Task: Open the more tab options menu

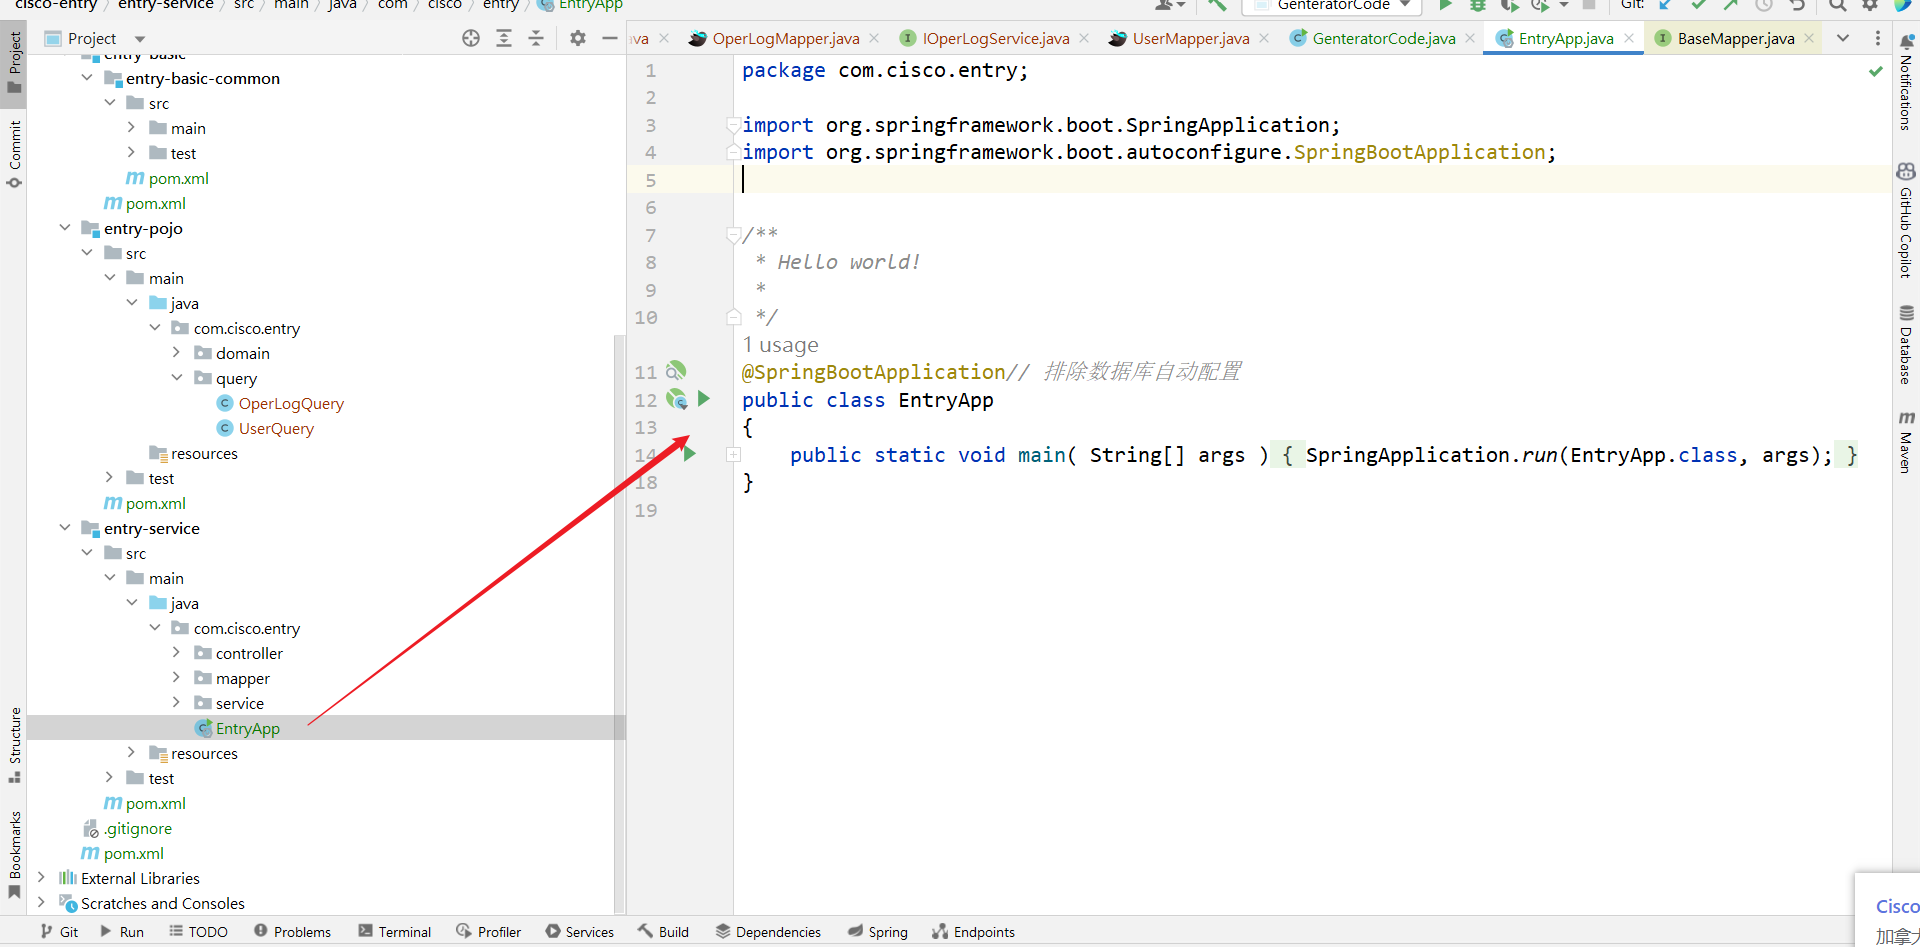Action: coord(1877,38)
